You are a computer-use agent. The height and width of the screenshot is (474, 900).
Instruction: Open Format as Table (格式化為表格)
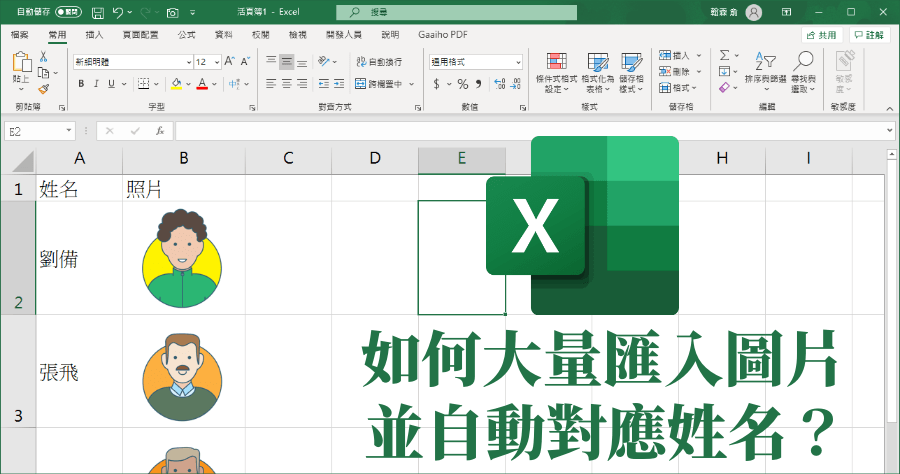tap(598, 73)
